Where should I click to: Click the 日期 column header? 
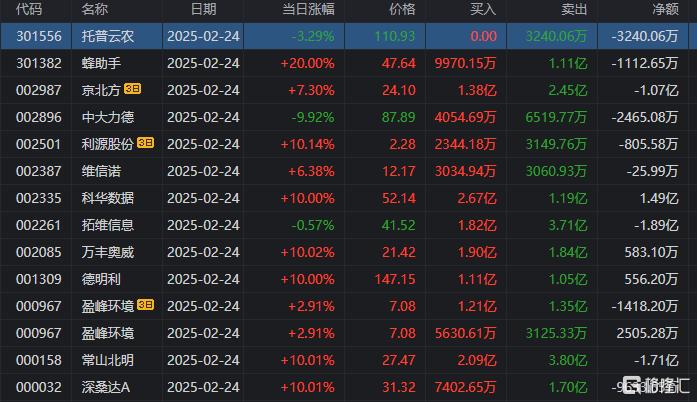pos(203,9)
